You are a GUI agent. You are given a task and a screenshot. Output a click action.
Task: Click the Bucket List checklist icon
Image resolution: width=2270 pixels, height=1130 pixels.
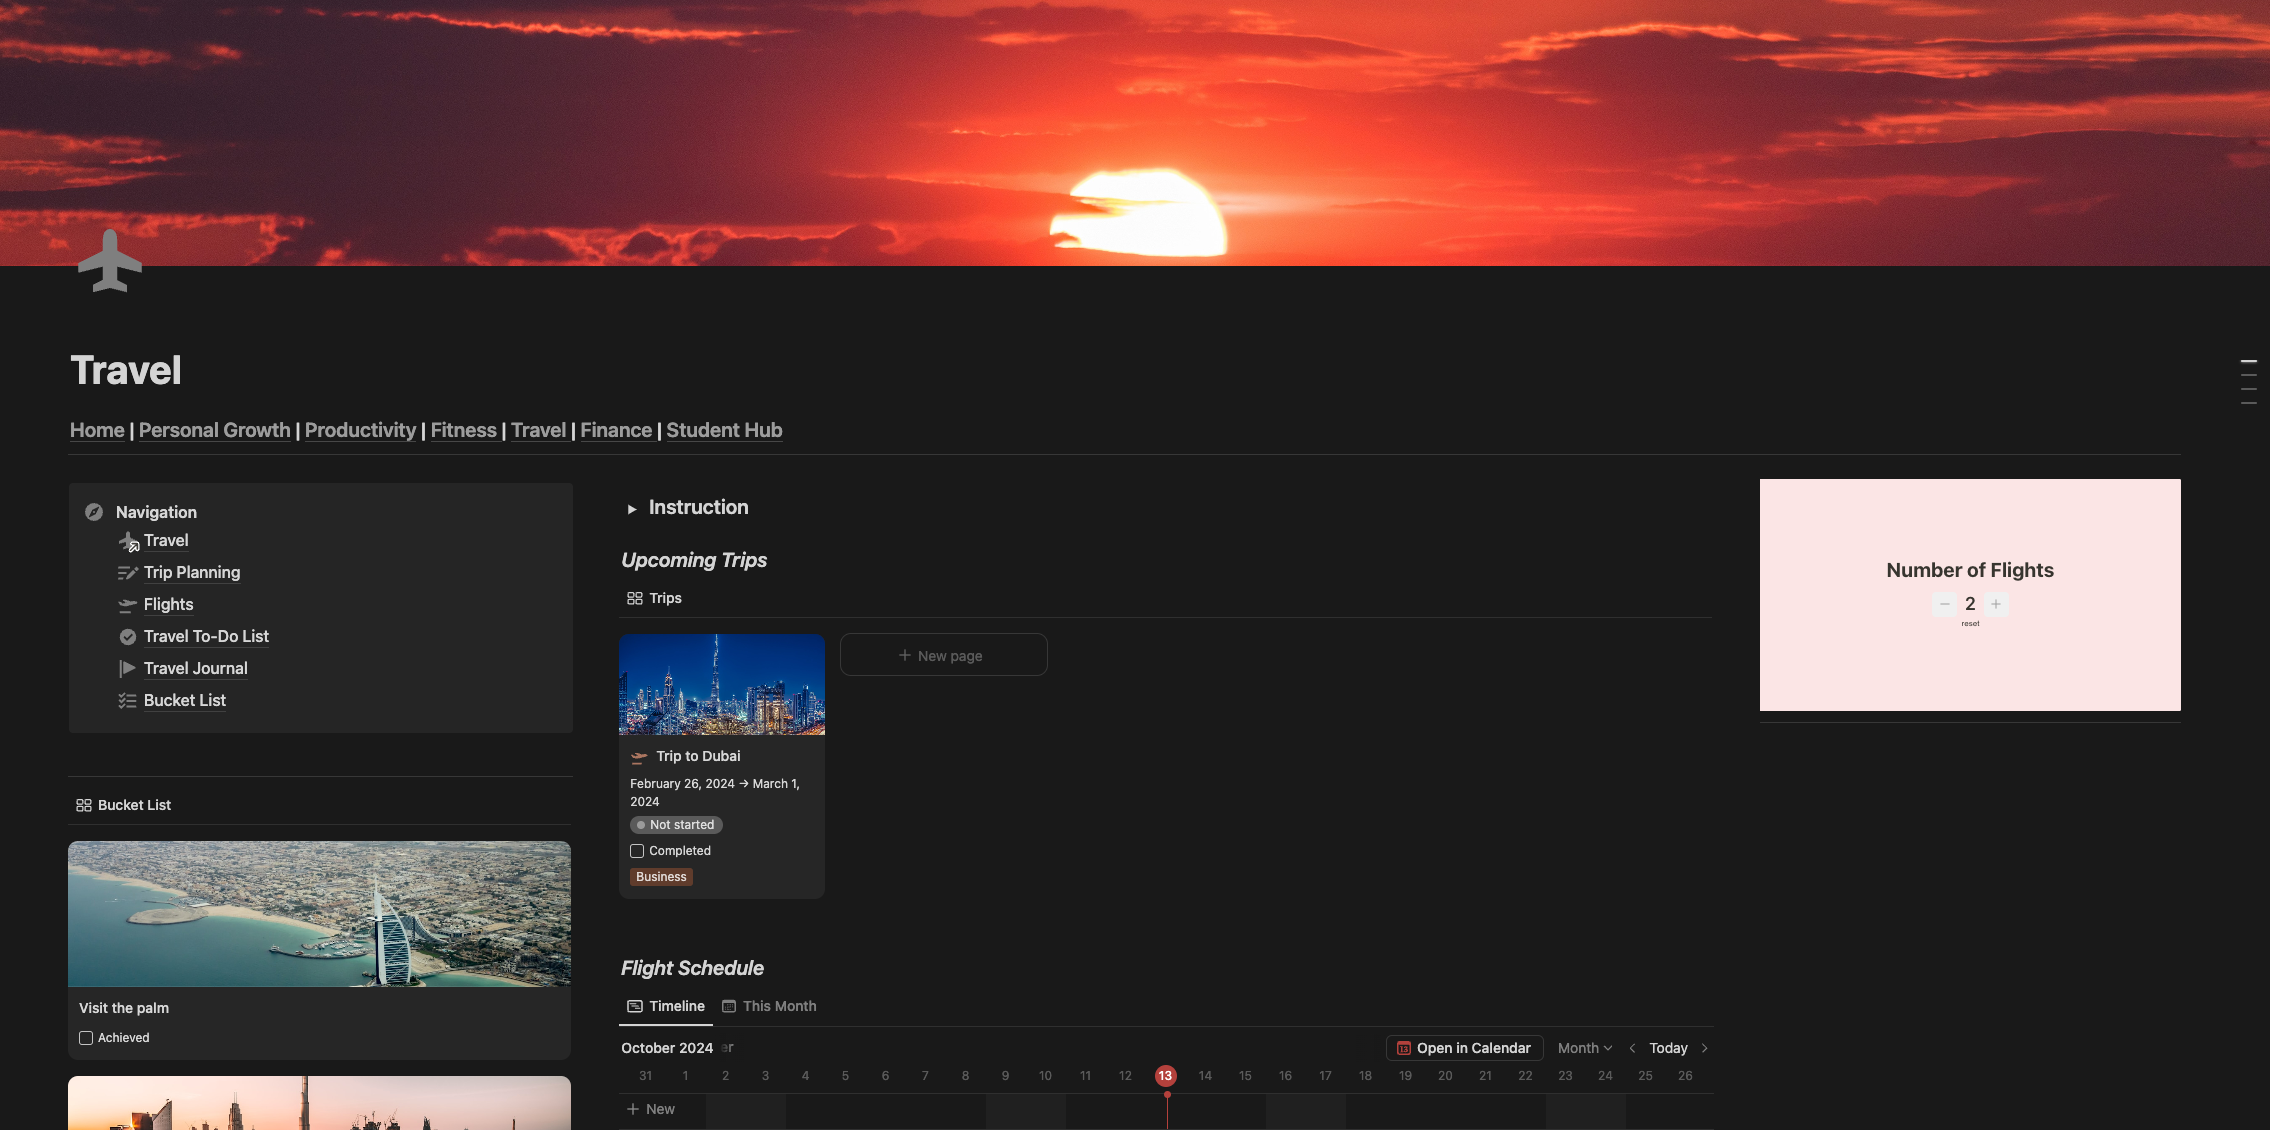[x=127, y=701]
